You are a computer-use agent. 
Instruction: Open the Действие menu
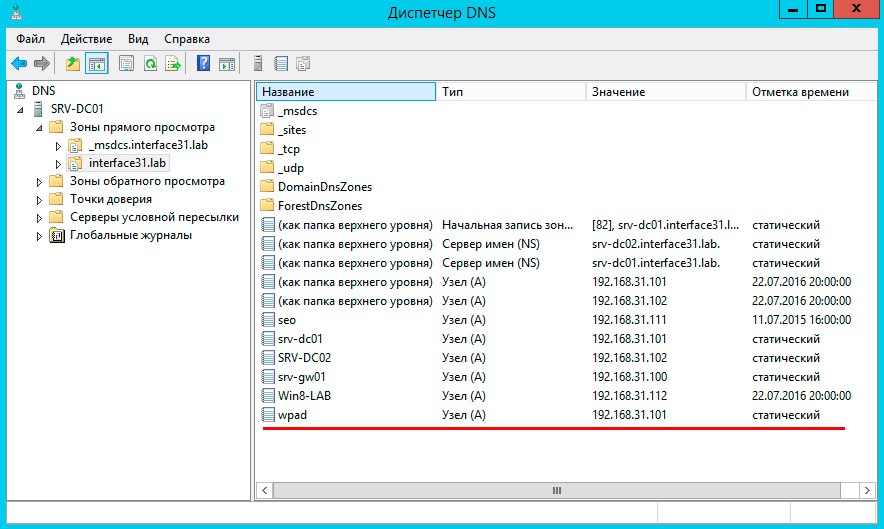(86, 39)
